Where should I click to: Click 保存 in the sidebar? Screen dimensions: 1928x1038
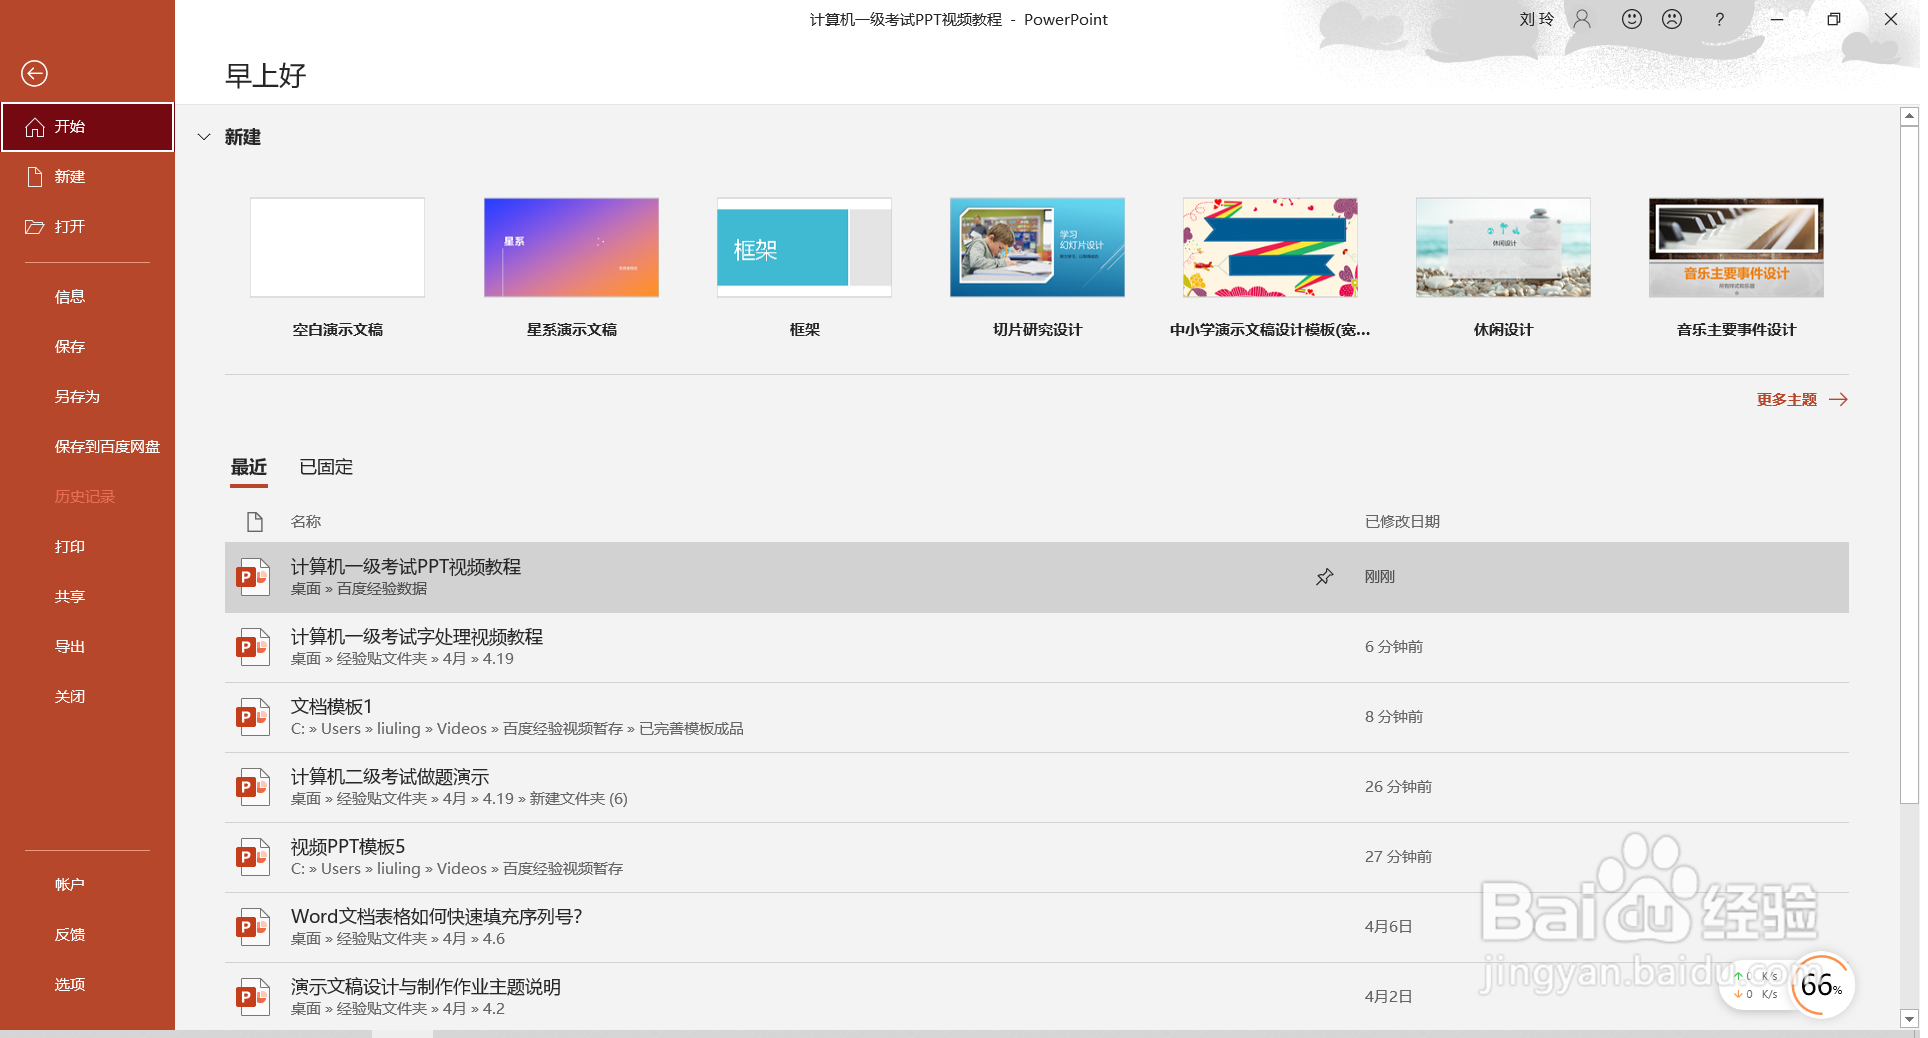87,347
